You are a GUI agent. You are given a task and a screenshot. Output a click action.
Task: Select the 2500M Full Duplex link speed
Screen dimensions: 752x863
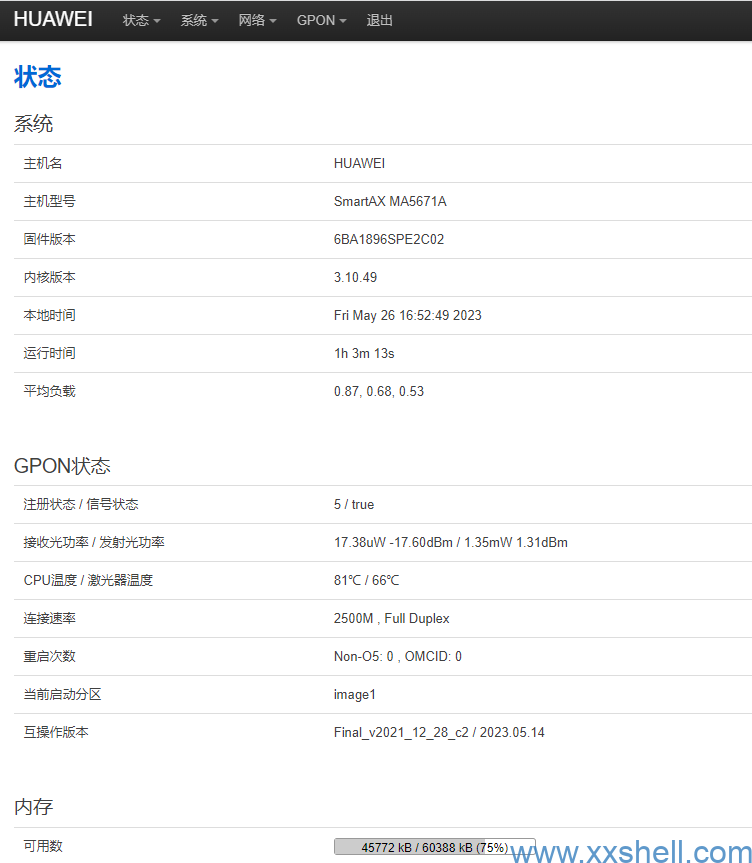pos(391,618)
